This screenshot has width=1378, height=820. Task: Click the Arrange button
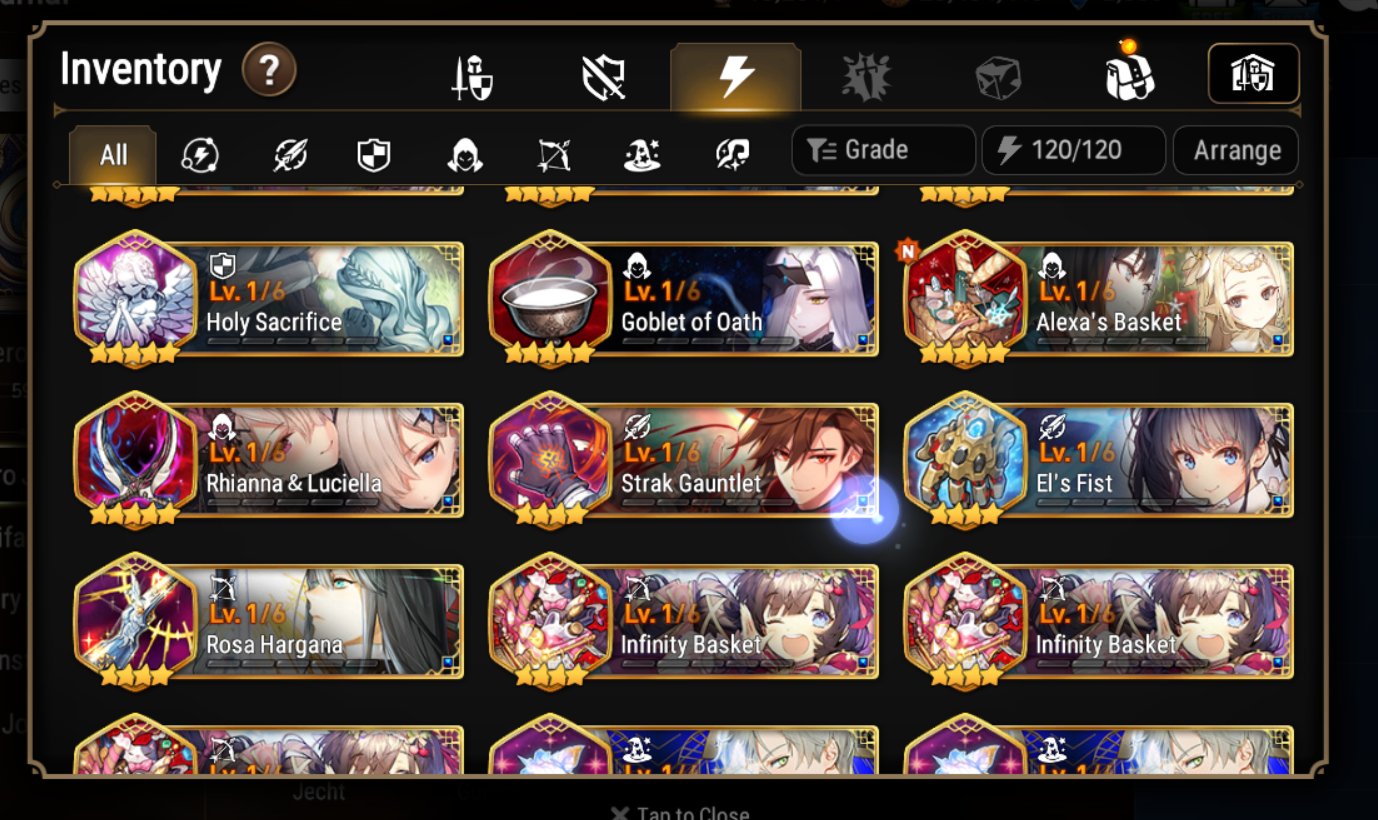point(1236,151)
